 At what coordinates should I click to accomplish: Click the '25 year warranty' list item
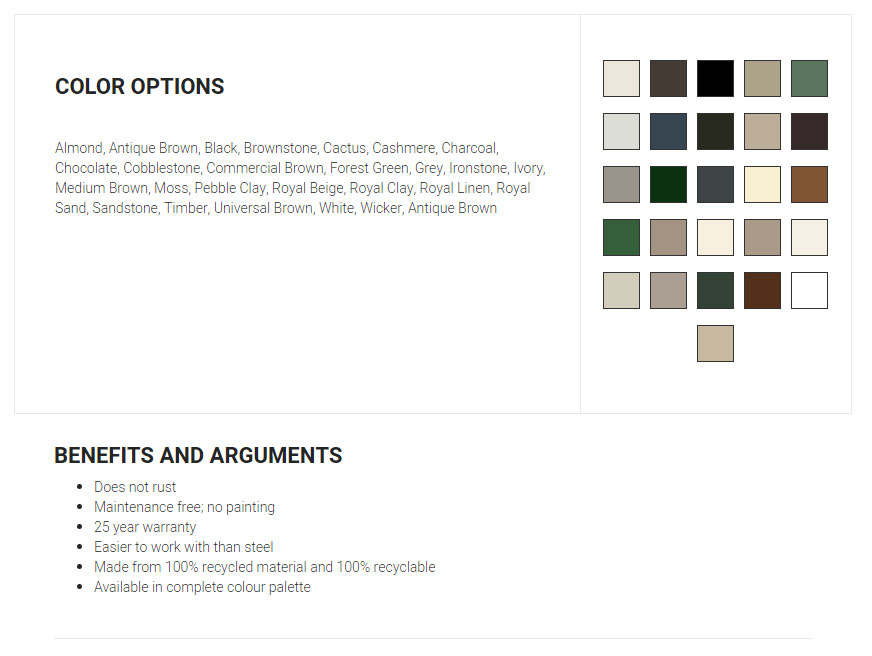coord(145,527)
